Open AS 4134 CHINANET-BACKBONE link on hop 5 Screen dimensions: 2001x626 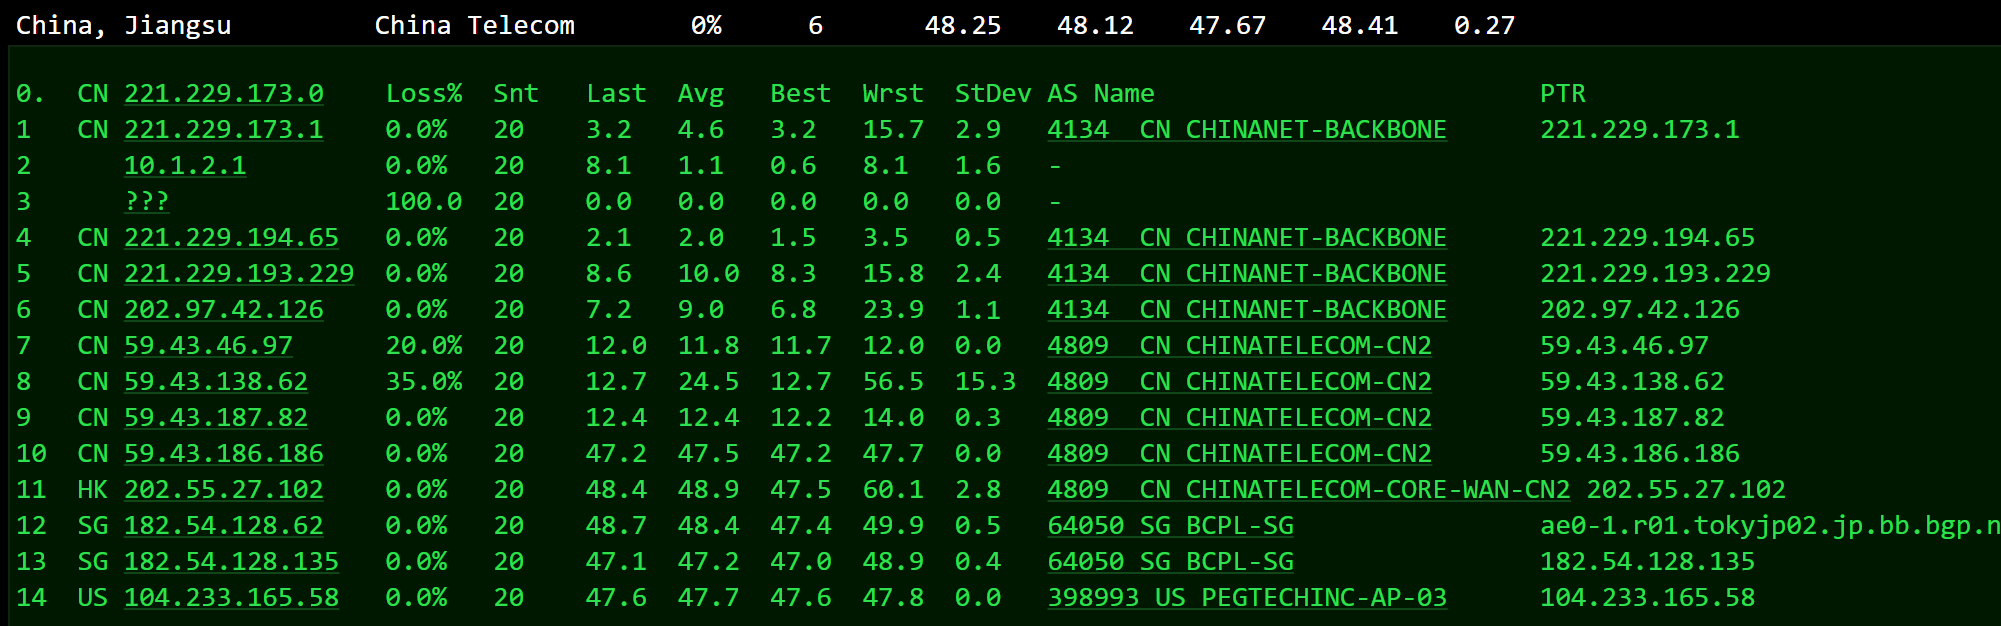(1247, 274)
